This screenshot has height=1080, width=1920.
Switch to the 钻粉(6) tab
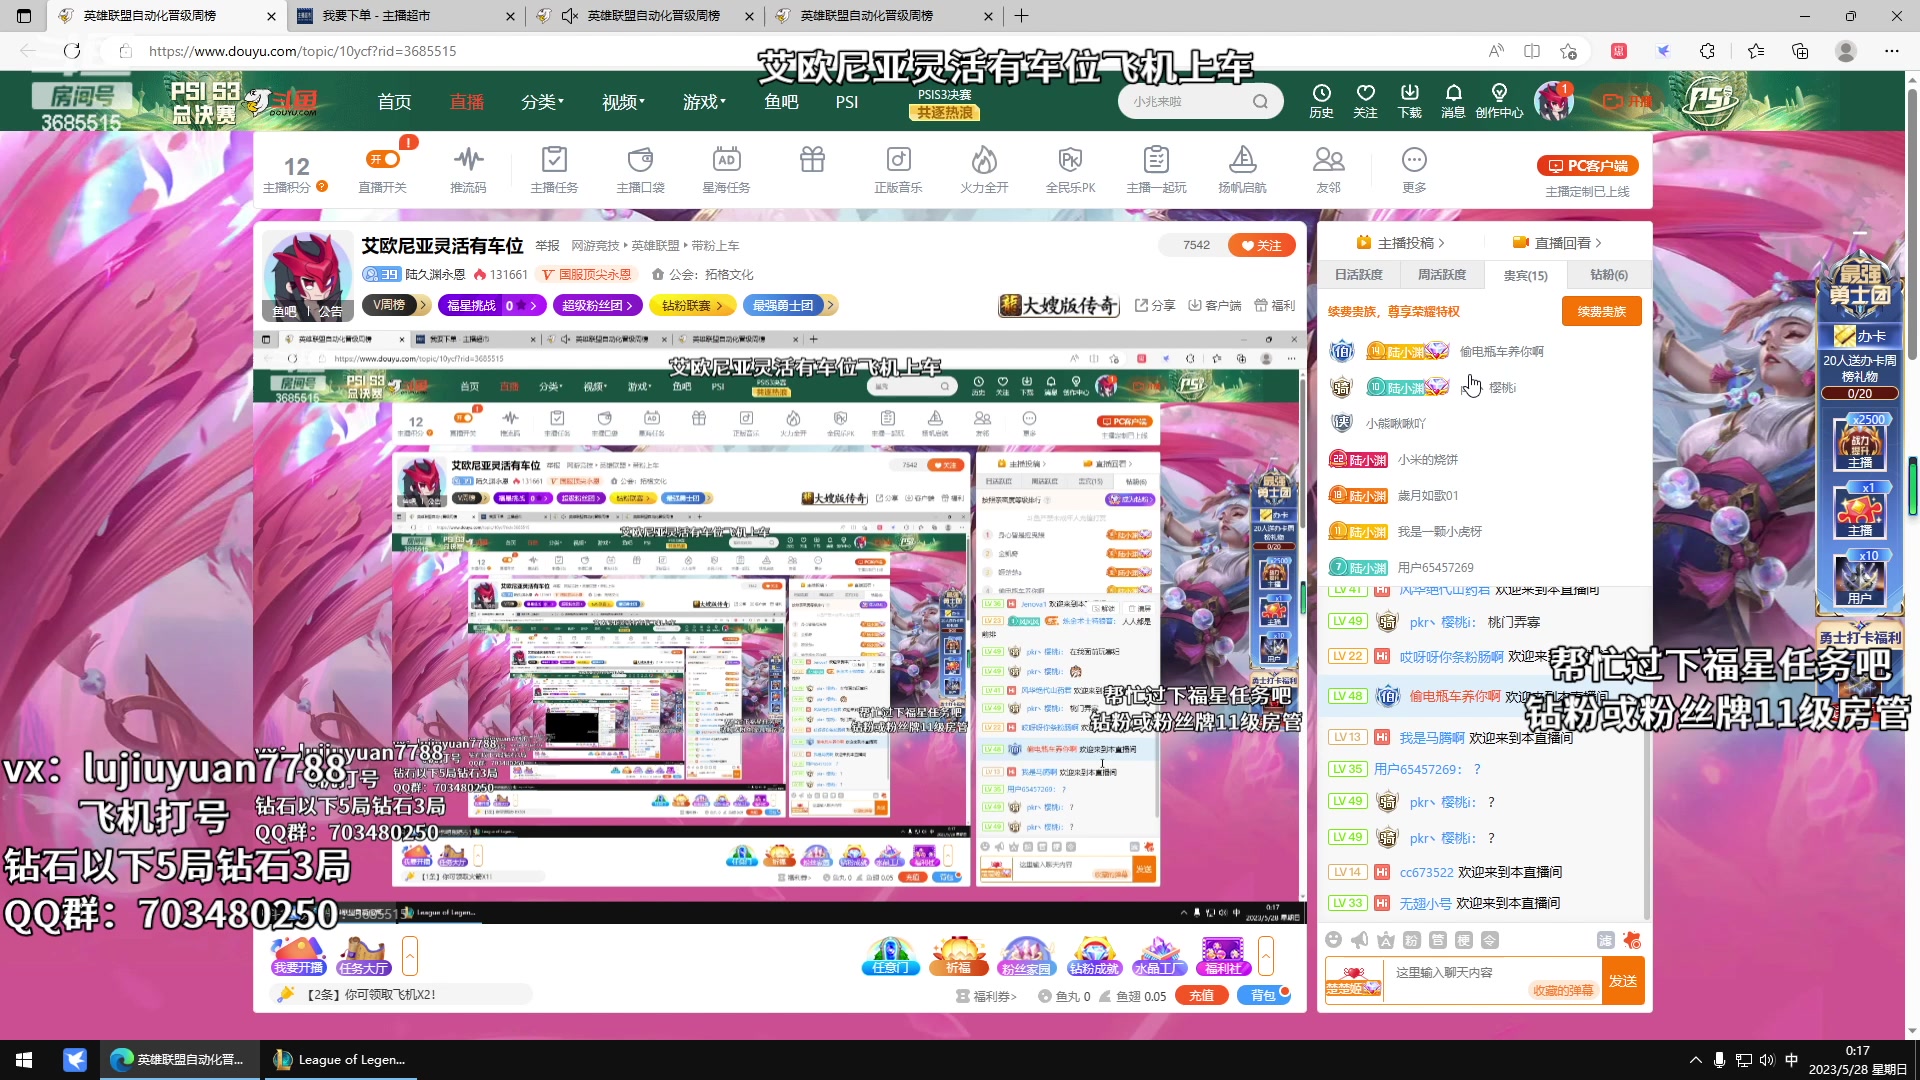[1609, 275]
